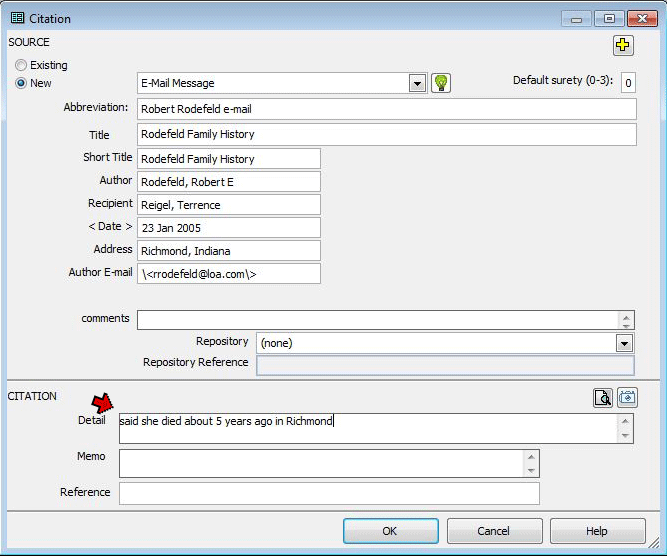667x556 pixels.
Task: Click the Citation window title icon
Action: [17, 18]
